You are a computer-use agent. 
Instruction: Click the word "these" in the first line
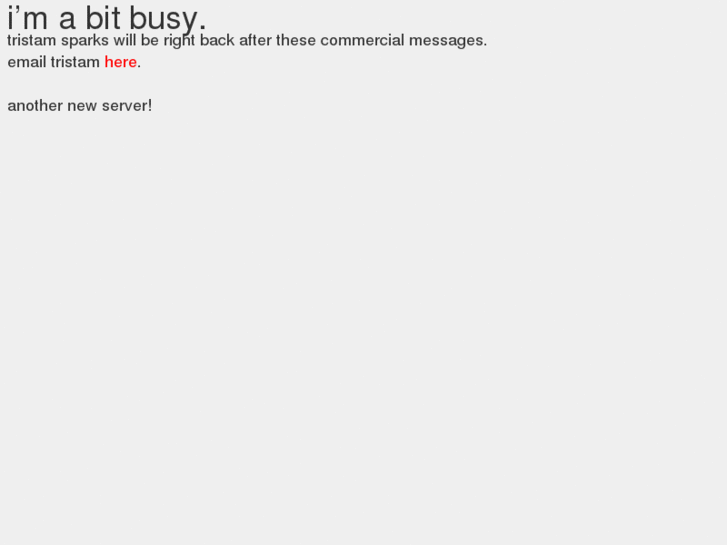[x=296, y=40]
